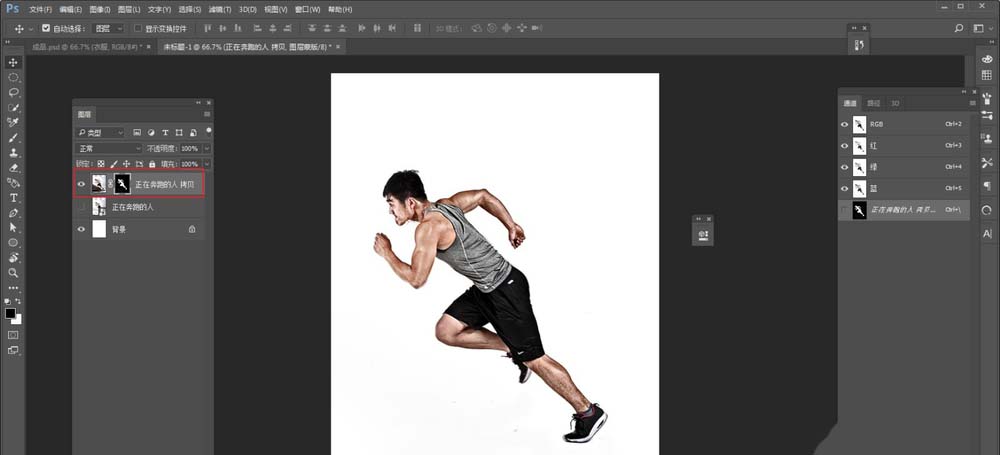Open the Paragraph panel icon
The height and width of the screenshot is (455, 1000).
tap(987, 186)
